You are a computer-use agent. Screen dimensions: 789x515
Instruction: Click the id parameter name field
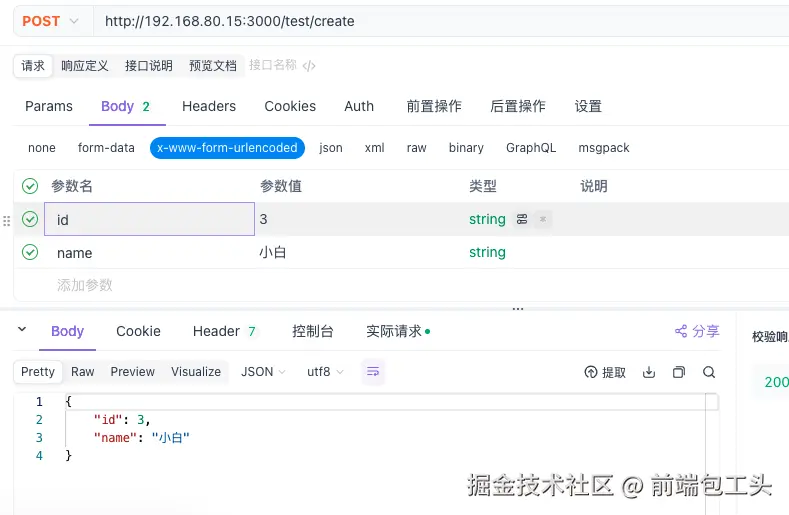pos(149,219)
